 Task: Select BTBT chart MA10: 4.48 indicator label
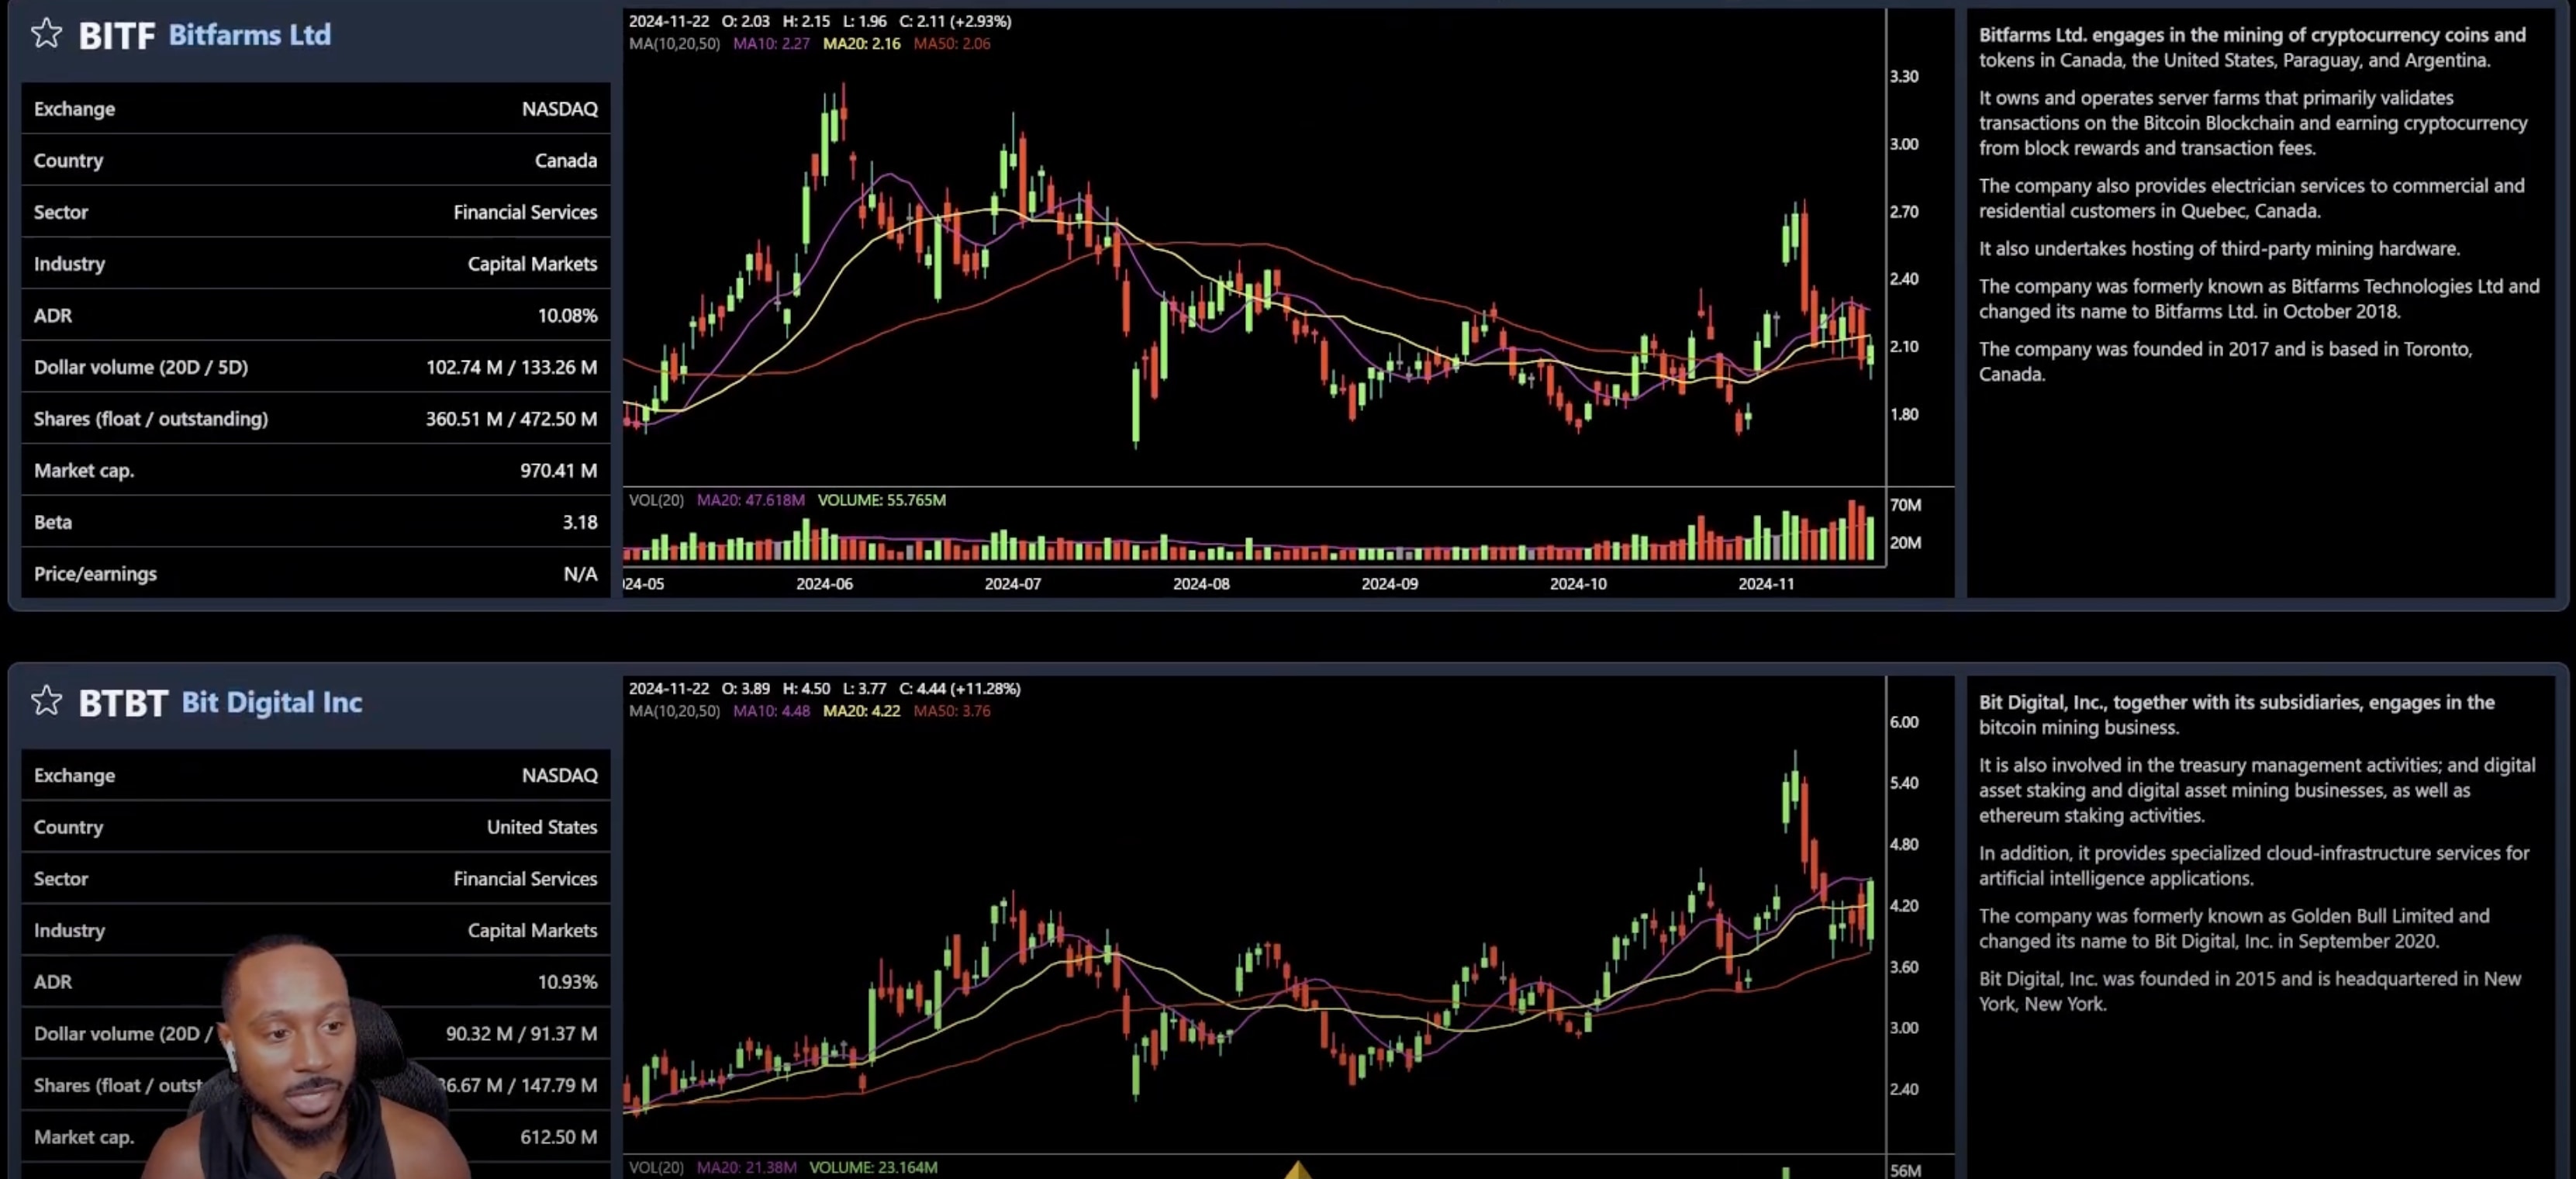click(771, 711)
